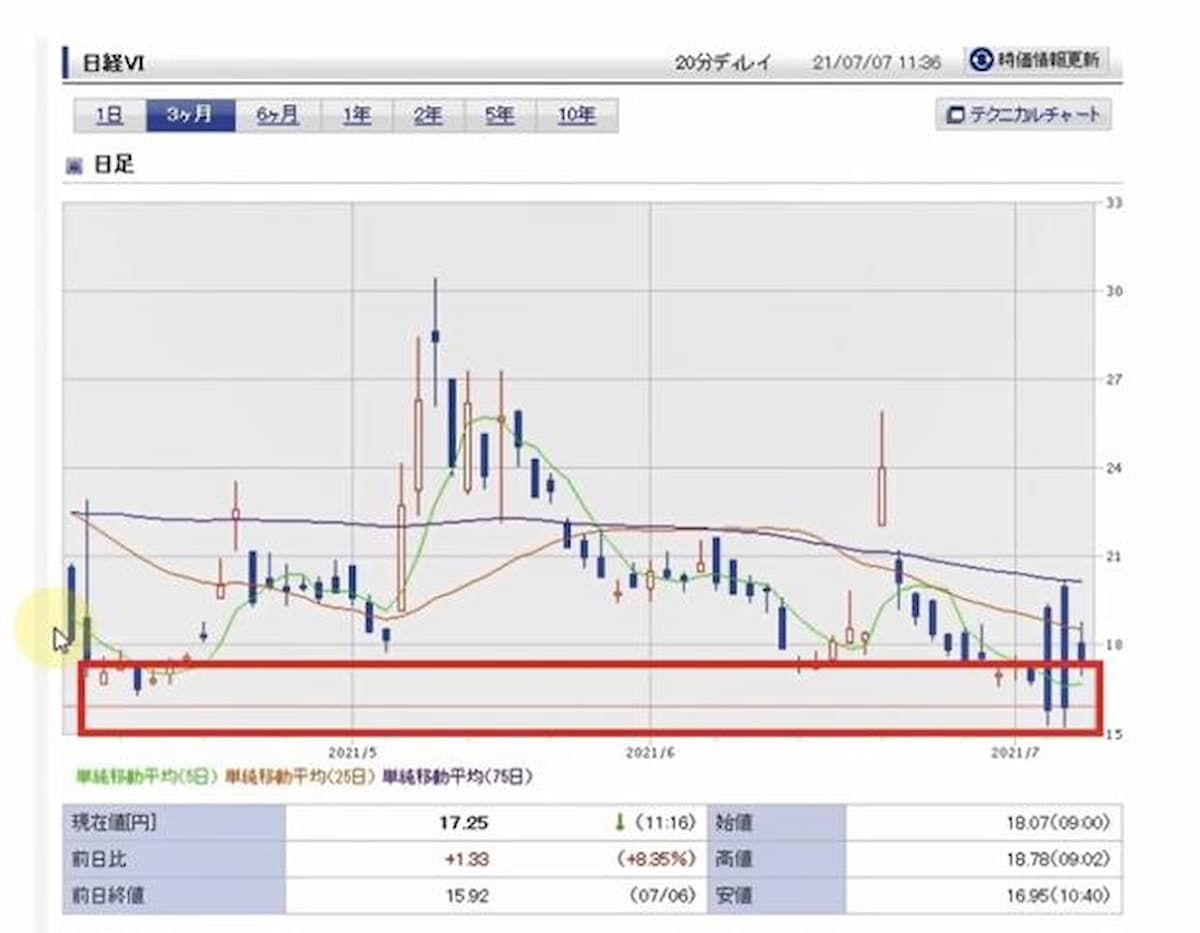Click the refresh icon in 時価情報更新
The image size is (1200, 933).
point(979,60)
